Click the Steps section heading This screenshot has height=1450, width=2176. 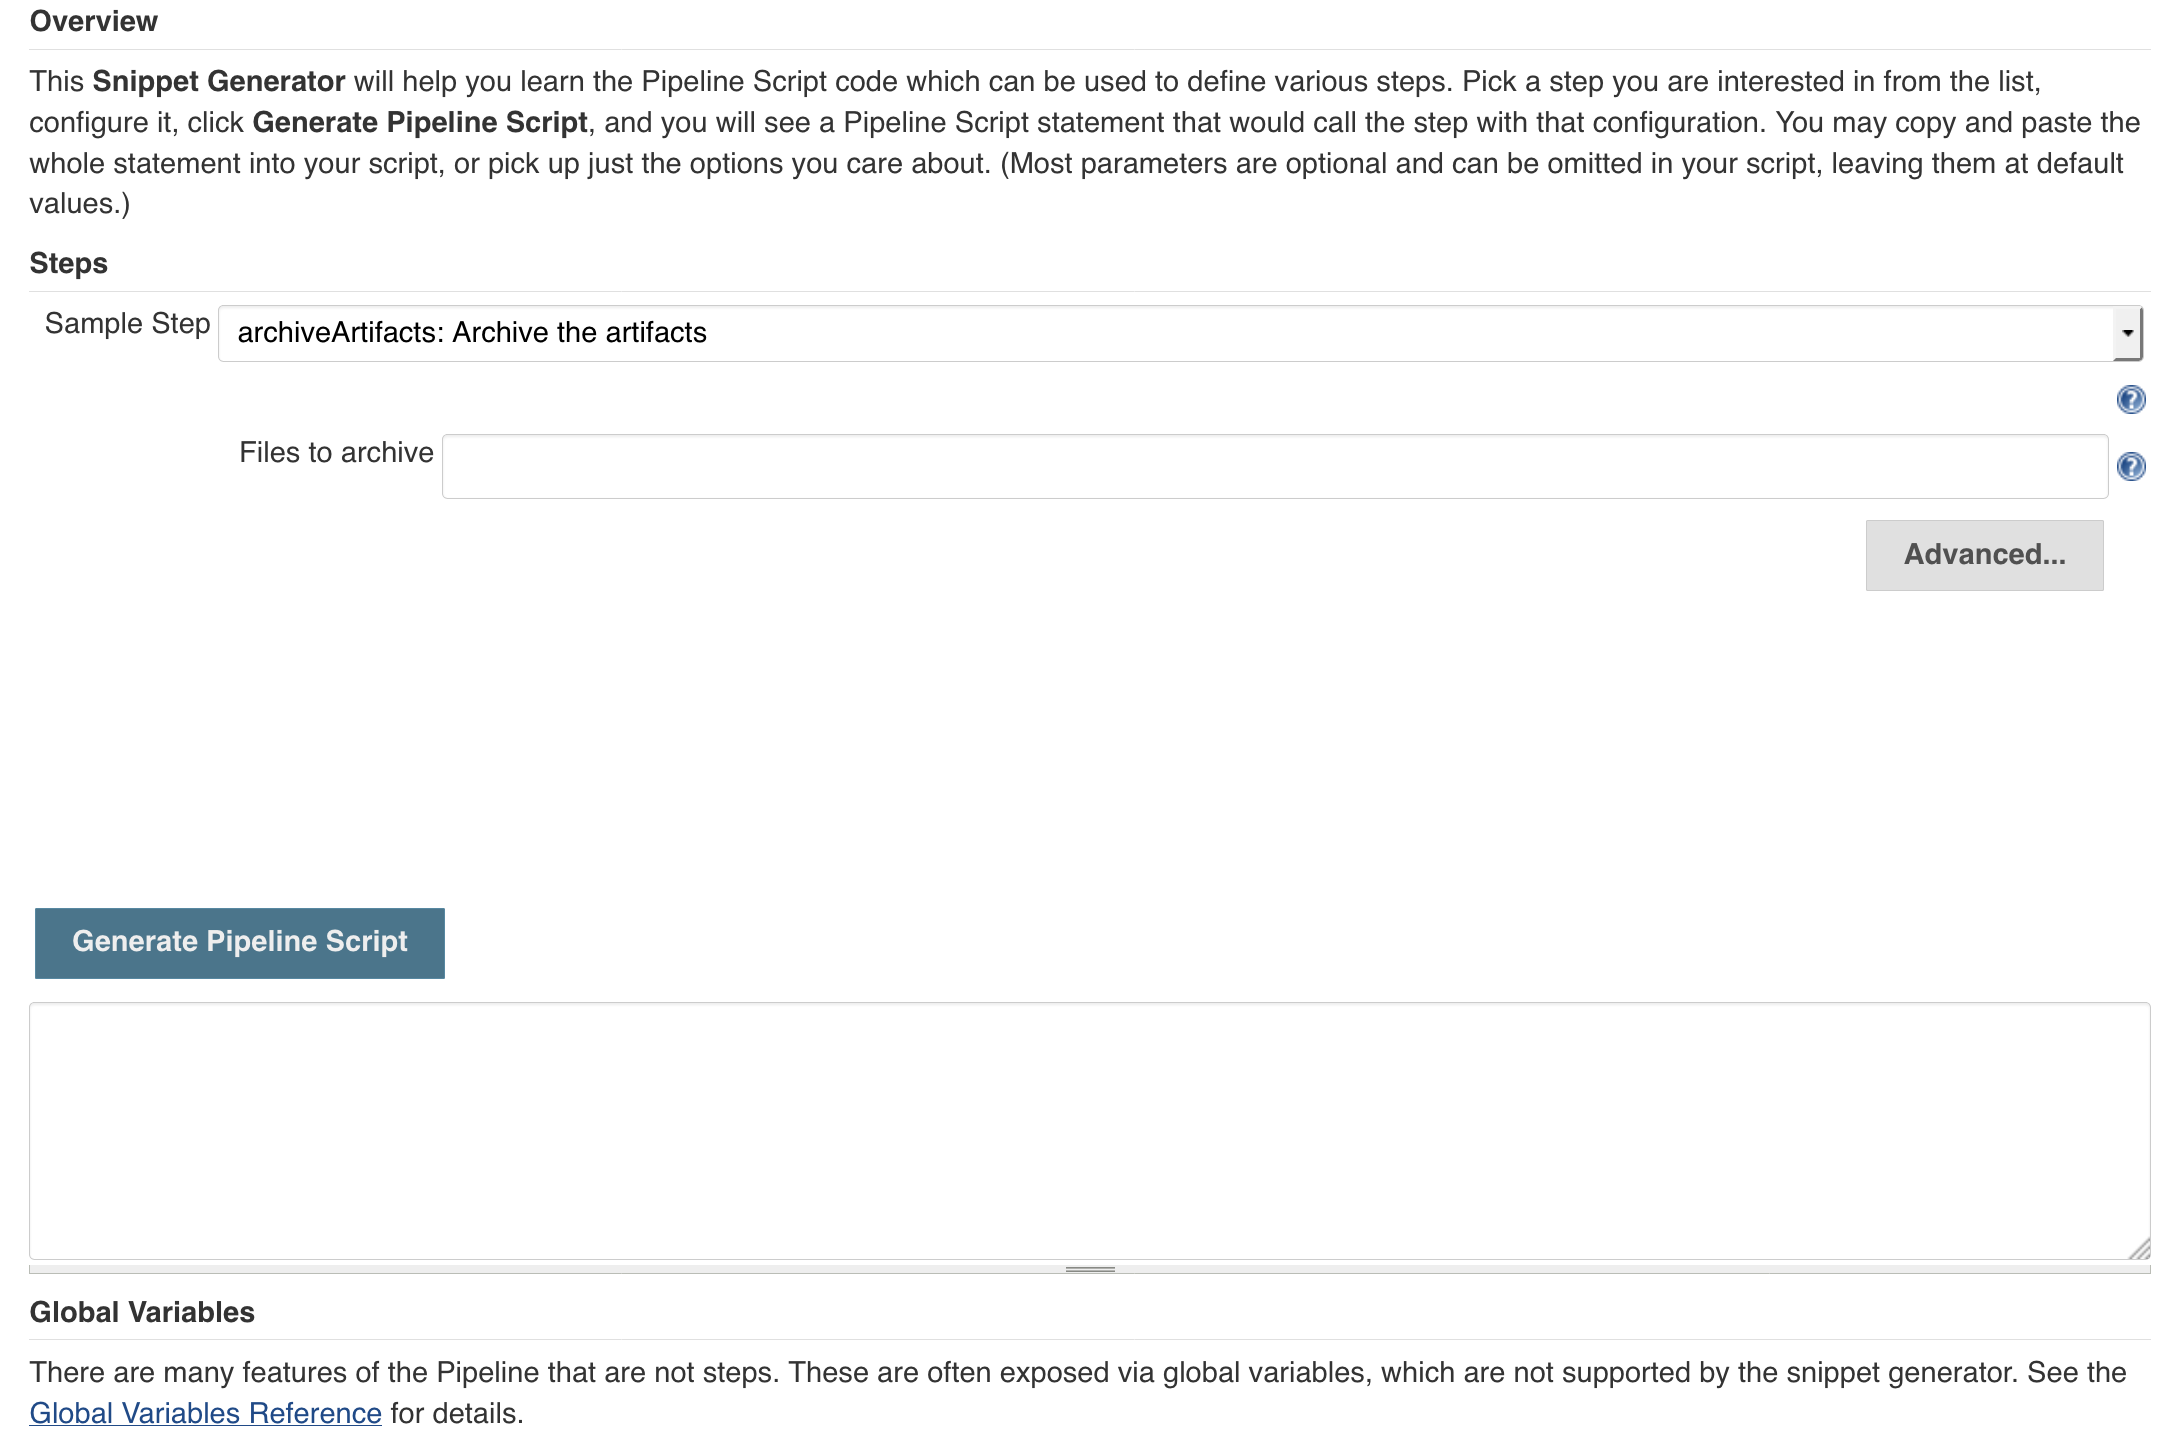tap(68, 264)
